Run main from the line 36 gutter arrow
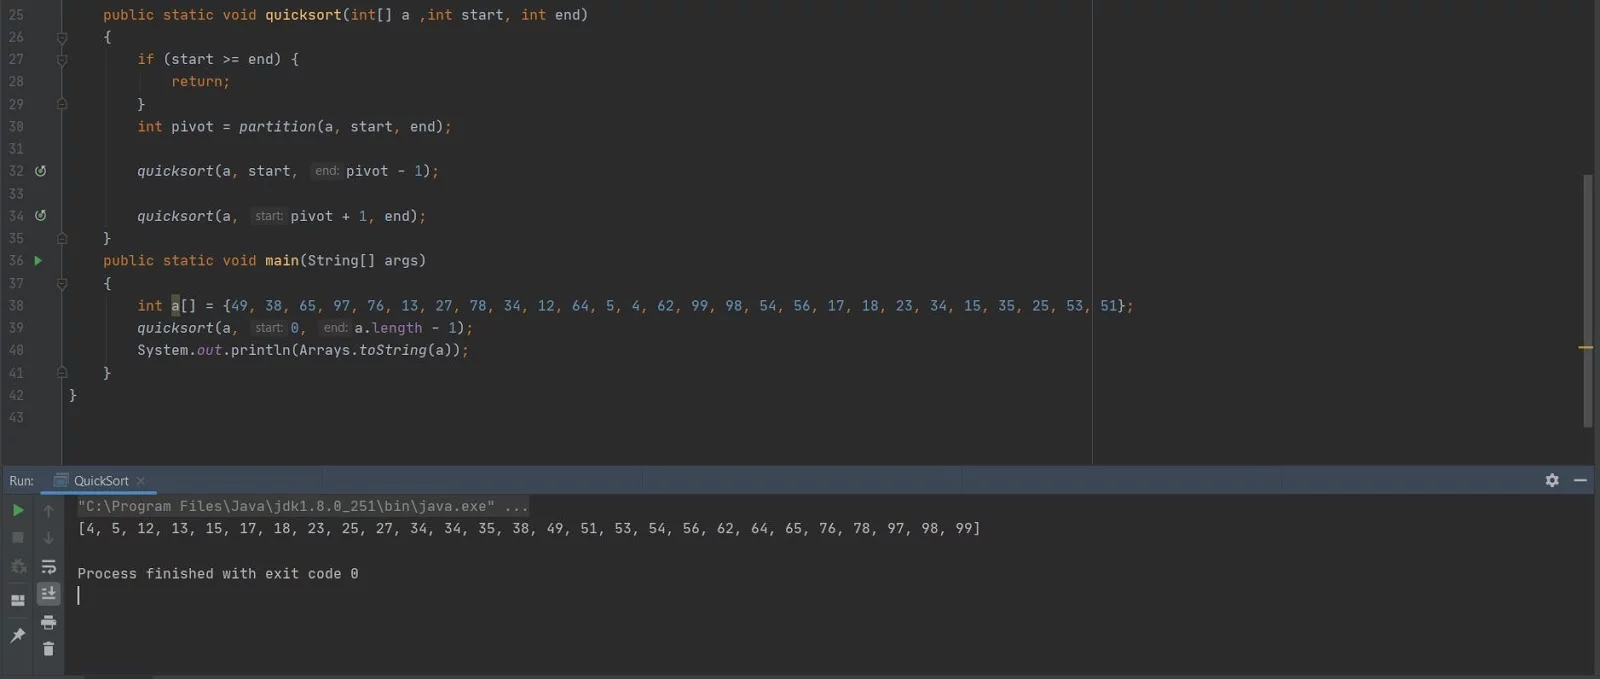 [38, 260]
